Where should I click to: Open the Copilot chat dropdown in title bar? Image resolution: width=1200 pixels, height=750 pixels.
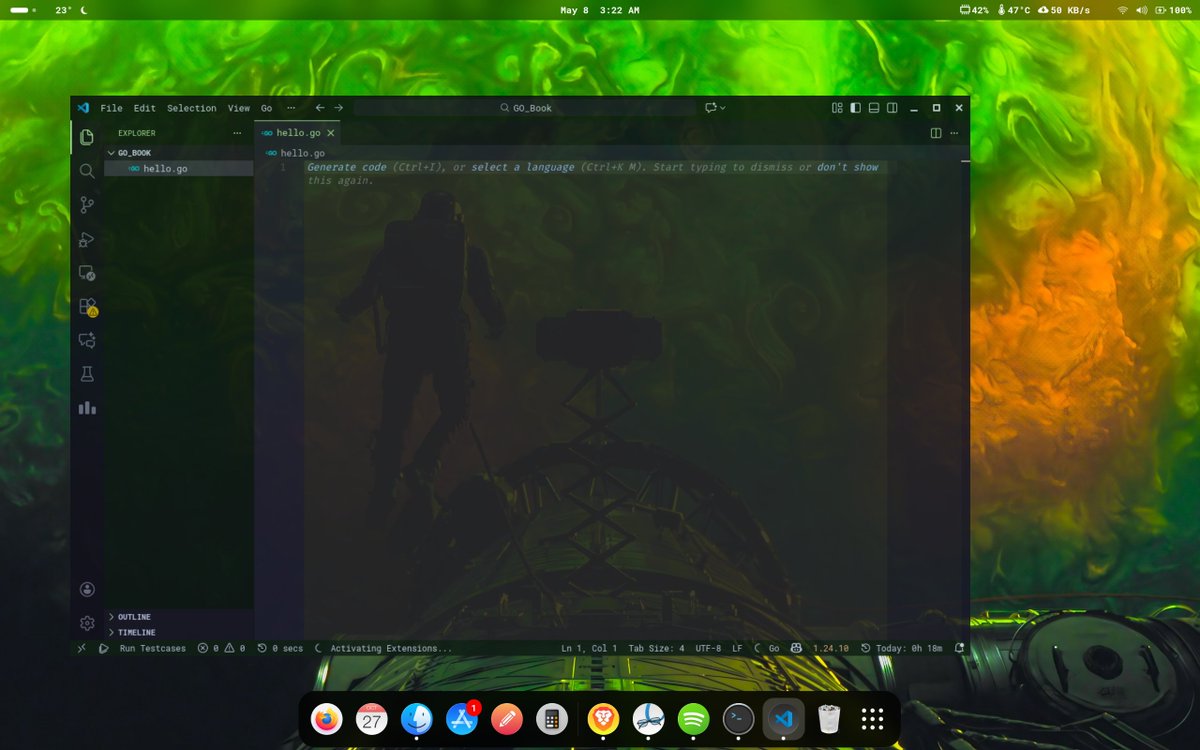tap(715, 108)
